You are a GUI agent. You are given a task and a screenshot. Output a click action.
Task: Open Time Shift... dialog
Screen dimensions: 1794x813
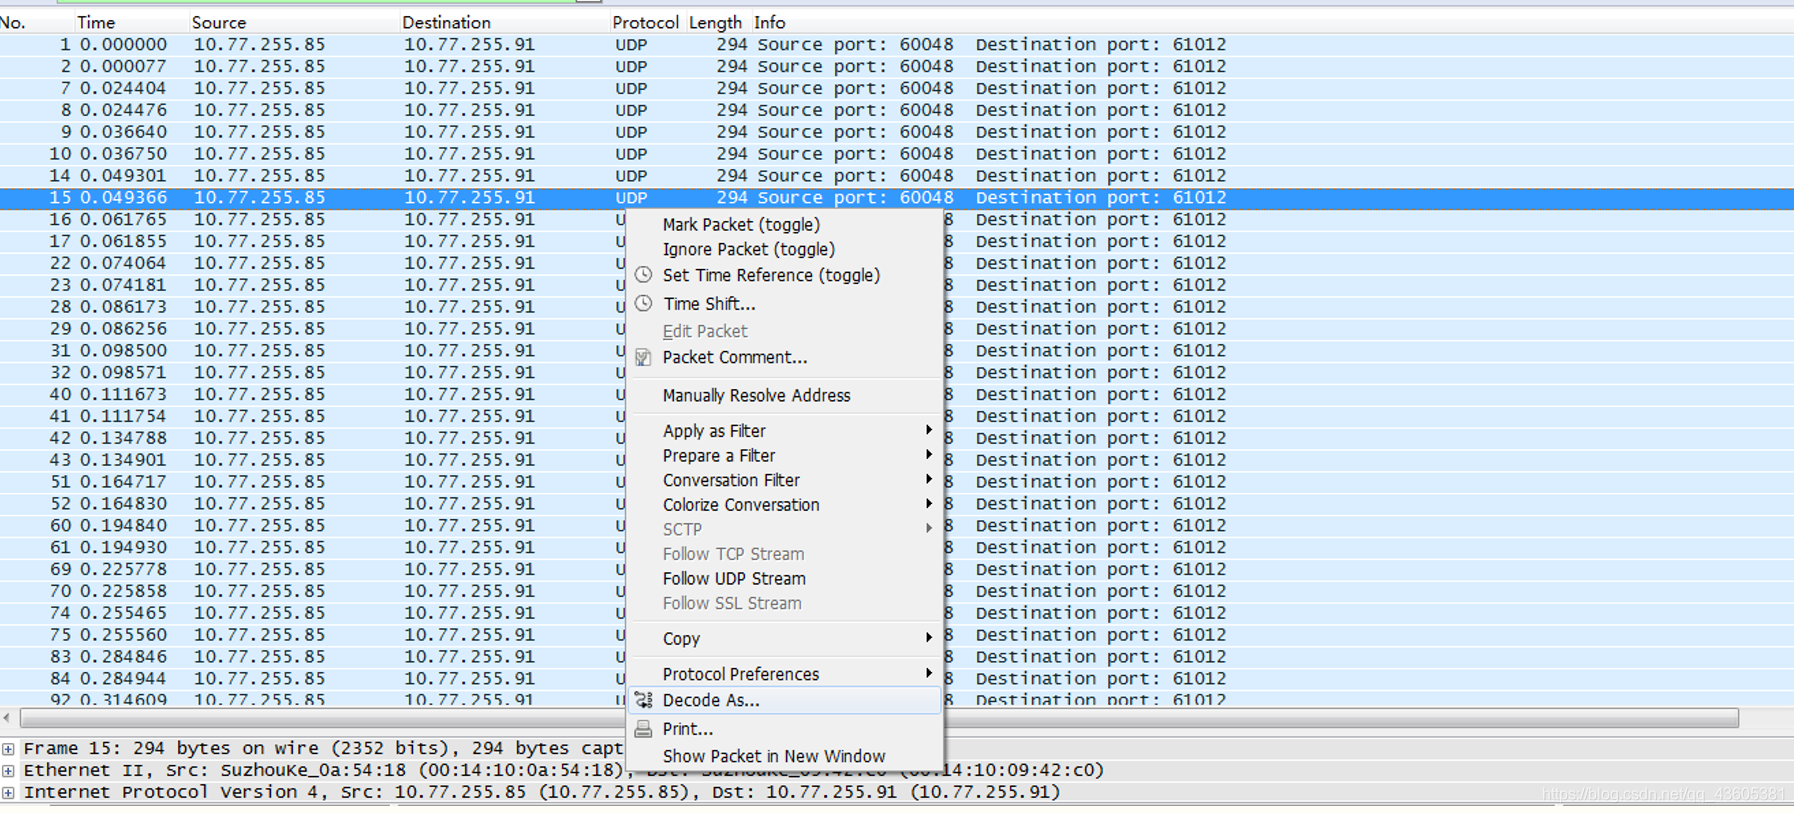click(709, 304)
